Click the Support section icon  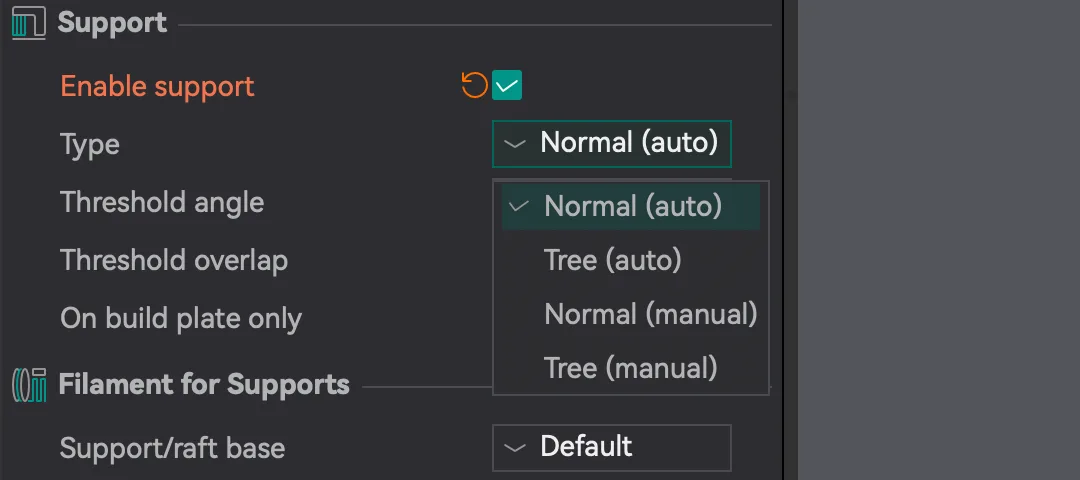[29, 23]
